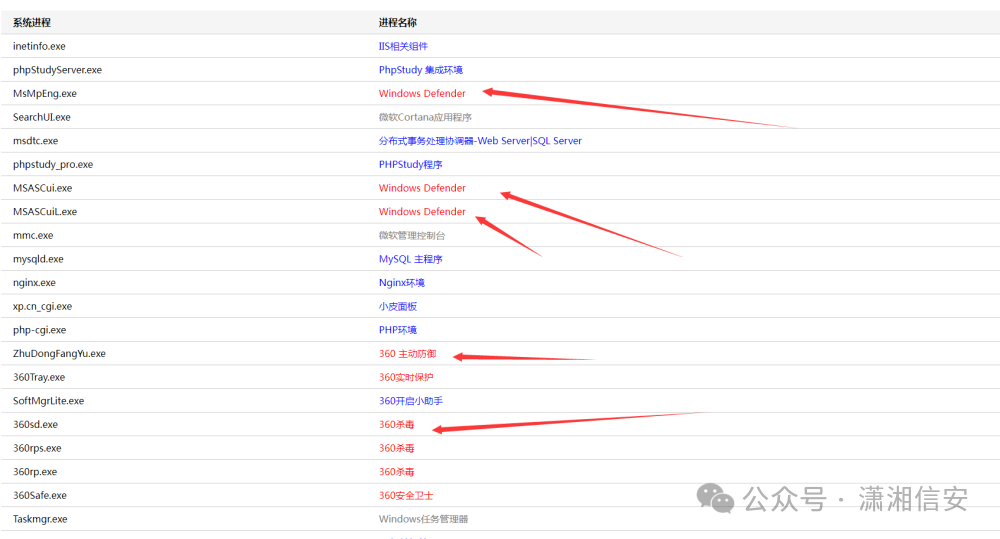Click the 进程名称 column header
The width and height of the screenshot is (1000, 539).
397,23
